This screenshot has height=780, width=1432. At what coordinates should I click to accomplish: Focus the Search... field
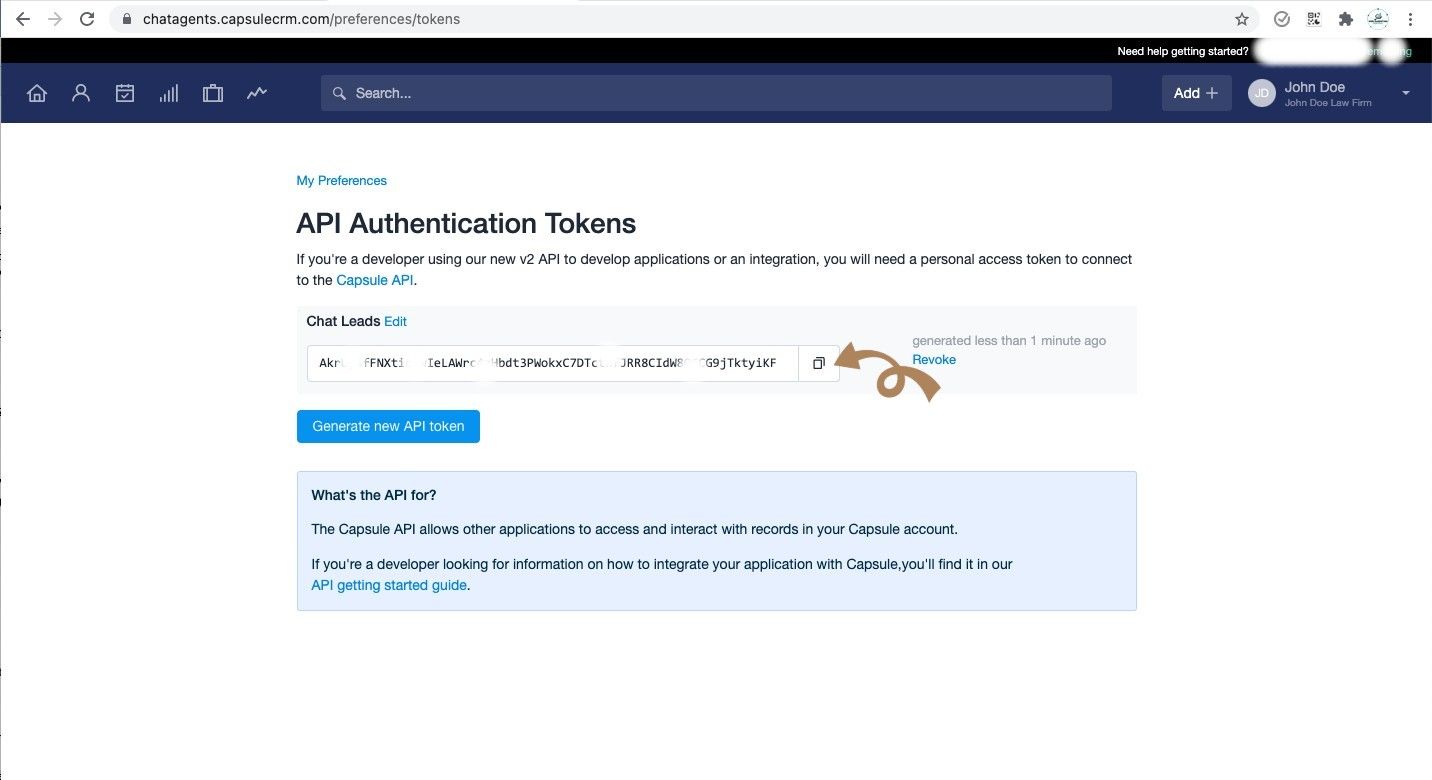point(716,93)
